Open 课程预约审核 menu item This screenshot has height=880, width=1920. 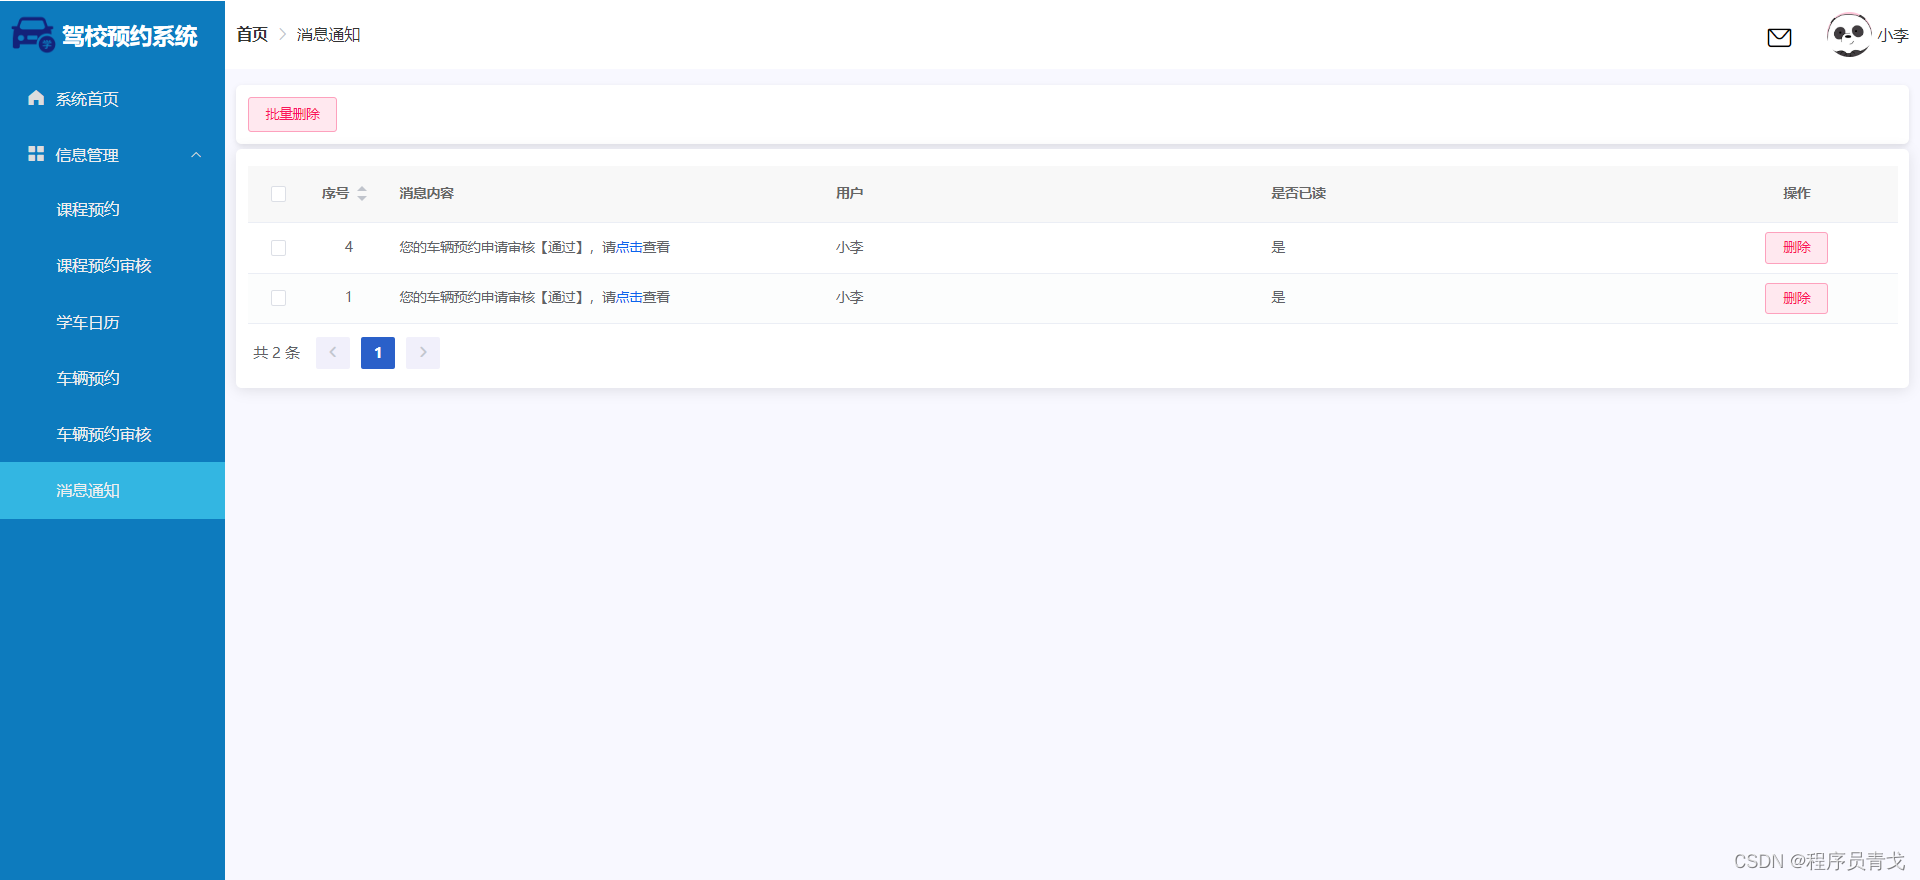[x=112, y=266]
